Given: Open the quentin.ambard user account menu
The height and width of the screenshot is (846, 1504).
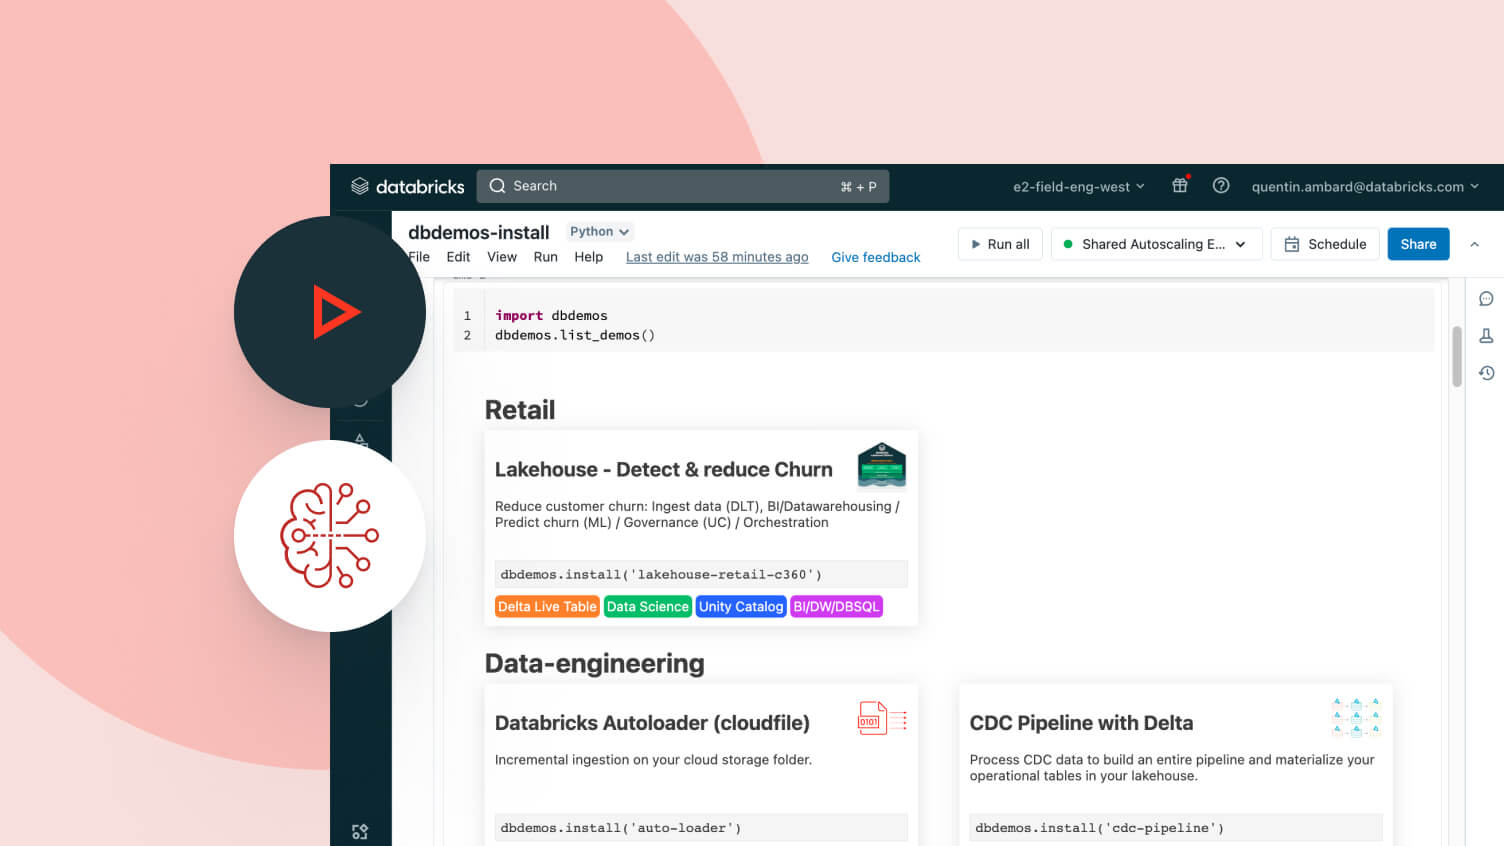Looking at the screenshot, I should pyautogui.click(x=1365, y=186).
